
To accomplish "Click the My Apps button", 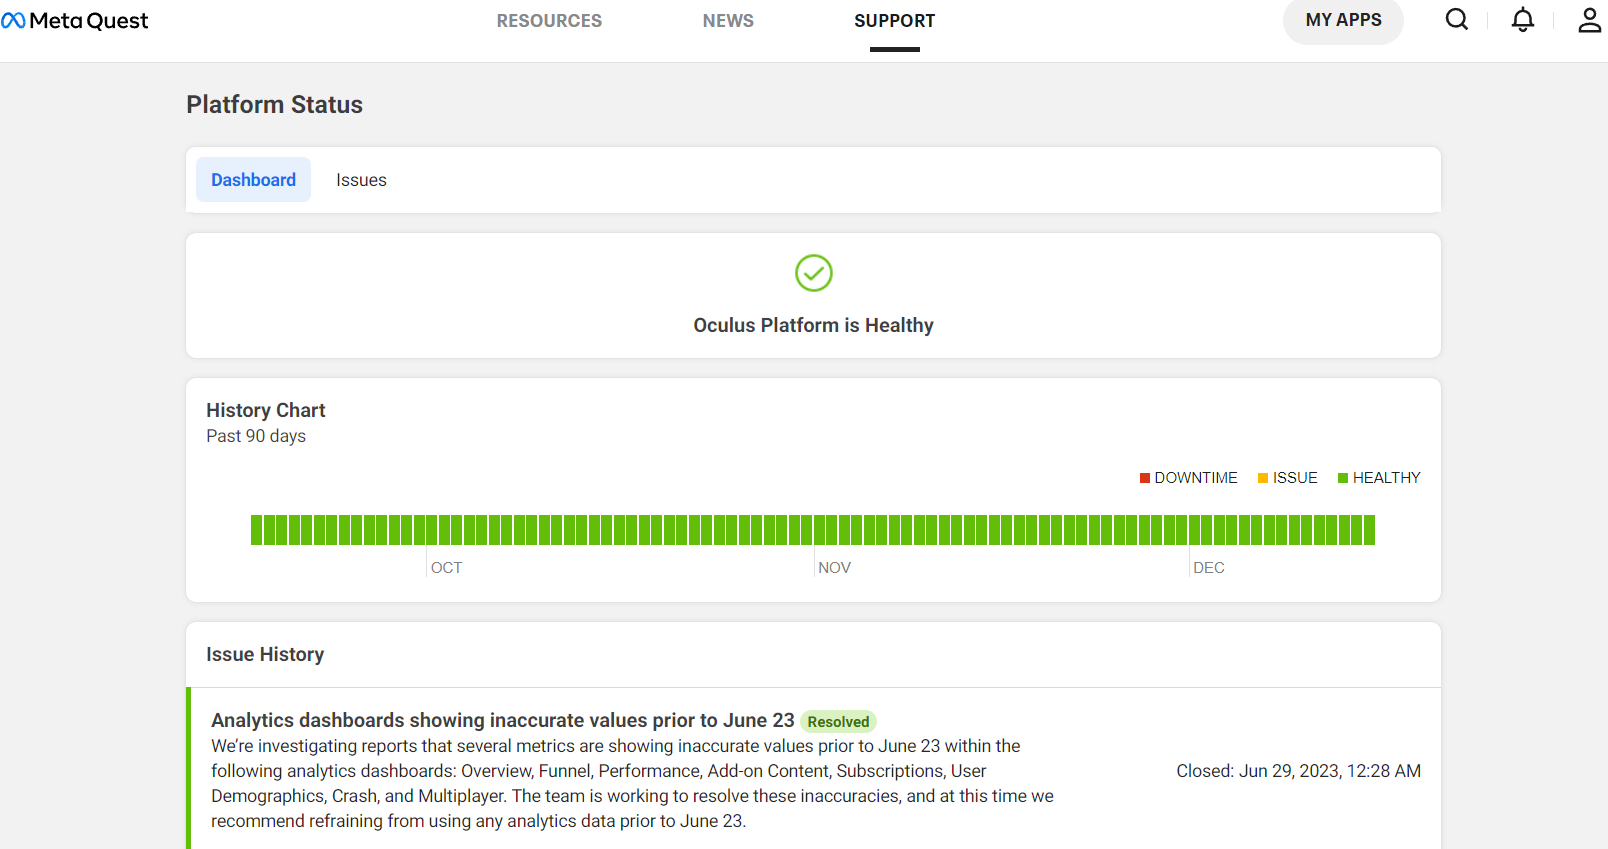I will click(x=1343, y=21).
